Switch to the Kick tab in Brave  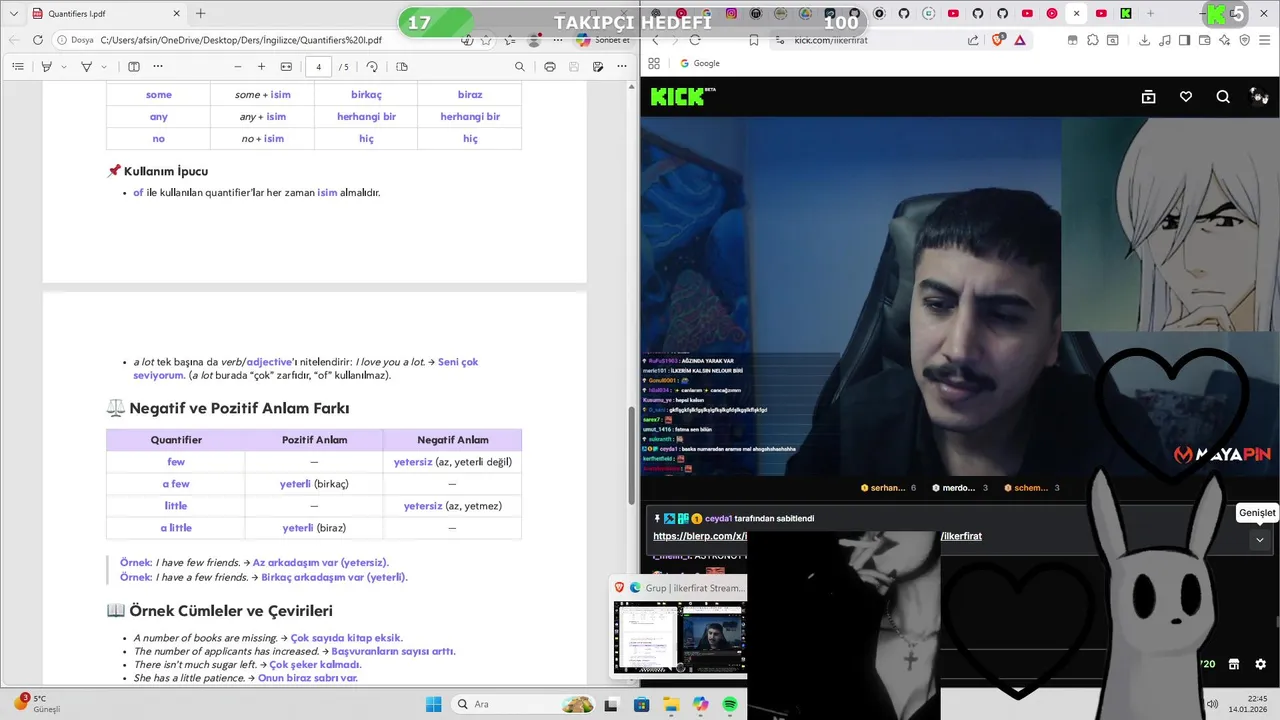click(1126, 13)
